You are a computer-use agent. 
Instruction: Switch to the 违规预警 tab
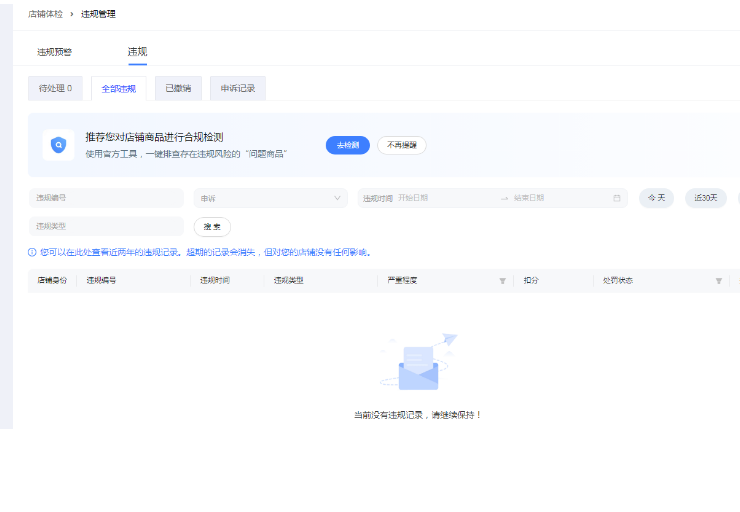[x=54, y=51]
